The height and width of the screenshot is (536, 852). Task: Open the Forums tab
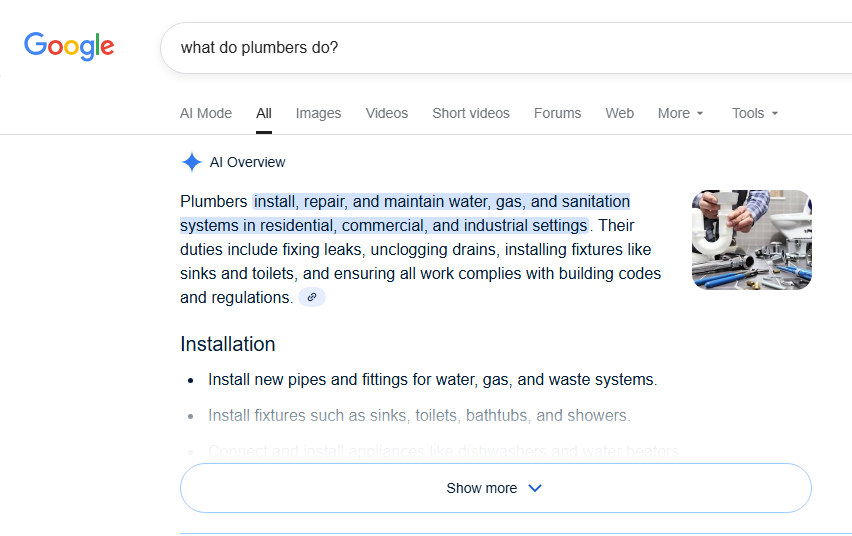(x=557, y=113)
